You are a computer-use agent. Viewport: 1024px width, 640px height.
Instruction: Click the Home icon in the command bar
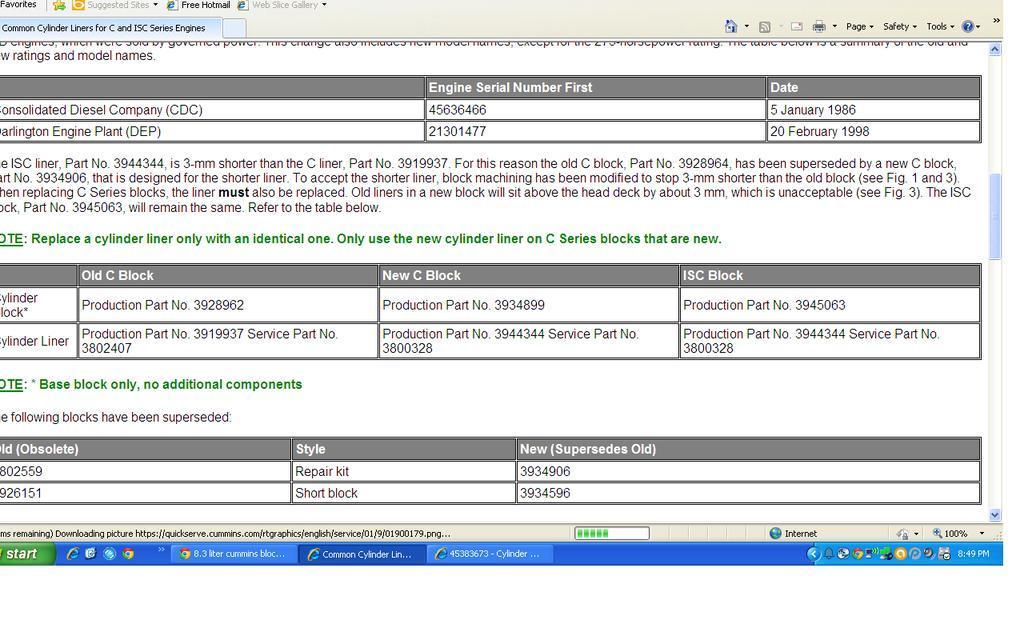point(731,27)
